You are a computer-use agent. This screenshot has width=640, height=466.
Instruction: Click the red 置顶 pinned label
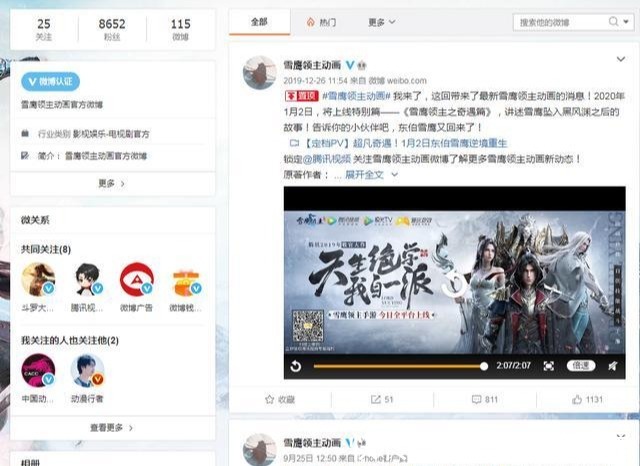(301, 96)
